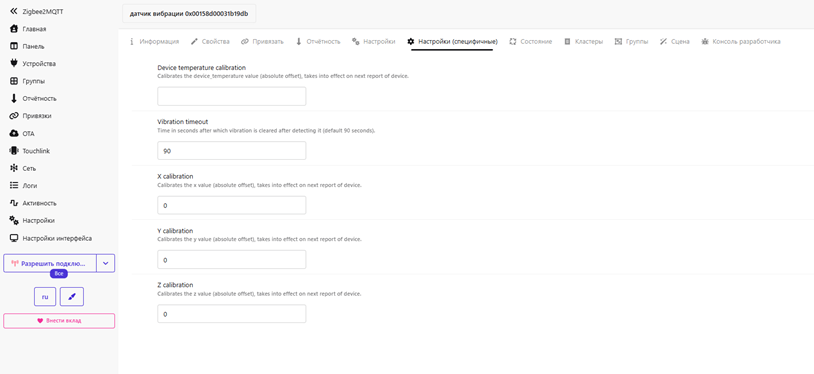Open the Touchlink icon in sidebar
The image size is (814, 374).
(x=14, y=151)
